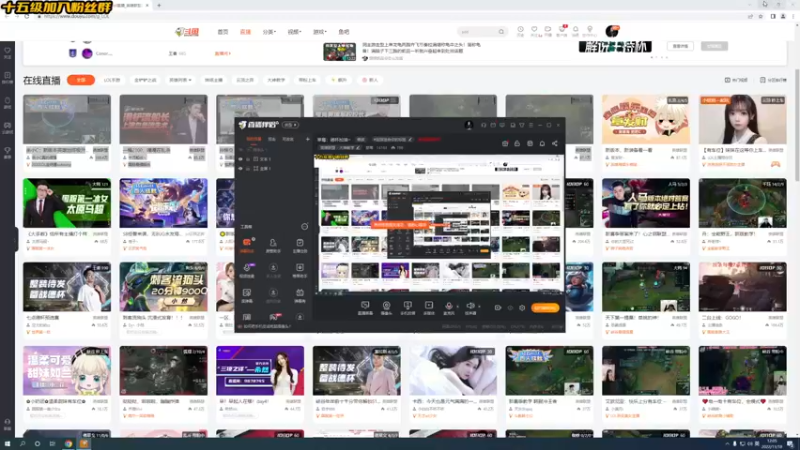The height and width of the screenshot is (450, 800).
Task: Expand the 视频 navigation dropdown
Action: pos(294,32)
